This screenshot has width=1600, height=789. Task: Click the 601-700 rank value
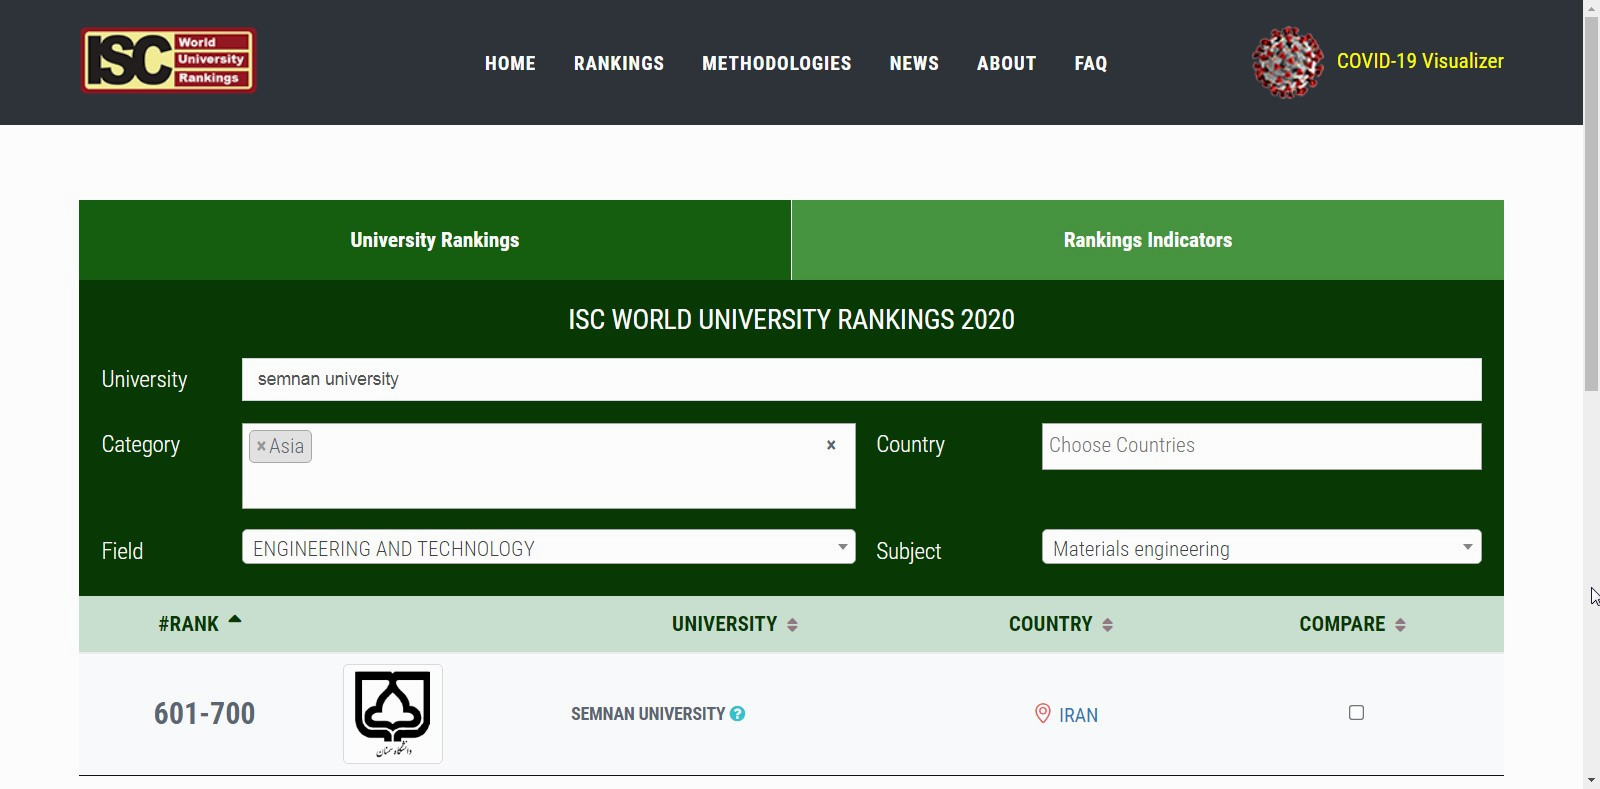(204, 714)
